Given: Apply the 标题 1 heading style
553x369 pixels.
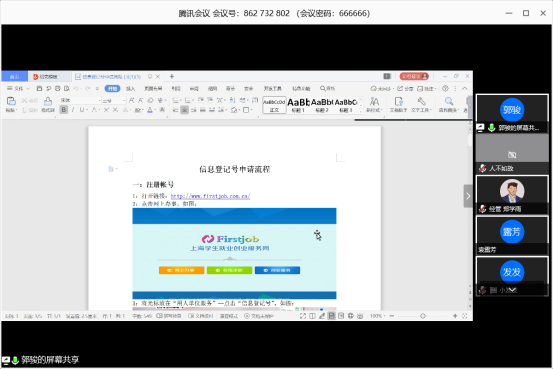Looking at the screenshot, I should click(x=298, y=105).
